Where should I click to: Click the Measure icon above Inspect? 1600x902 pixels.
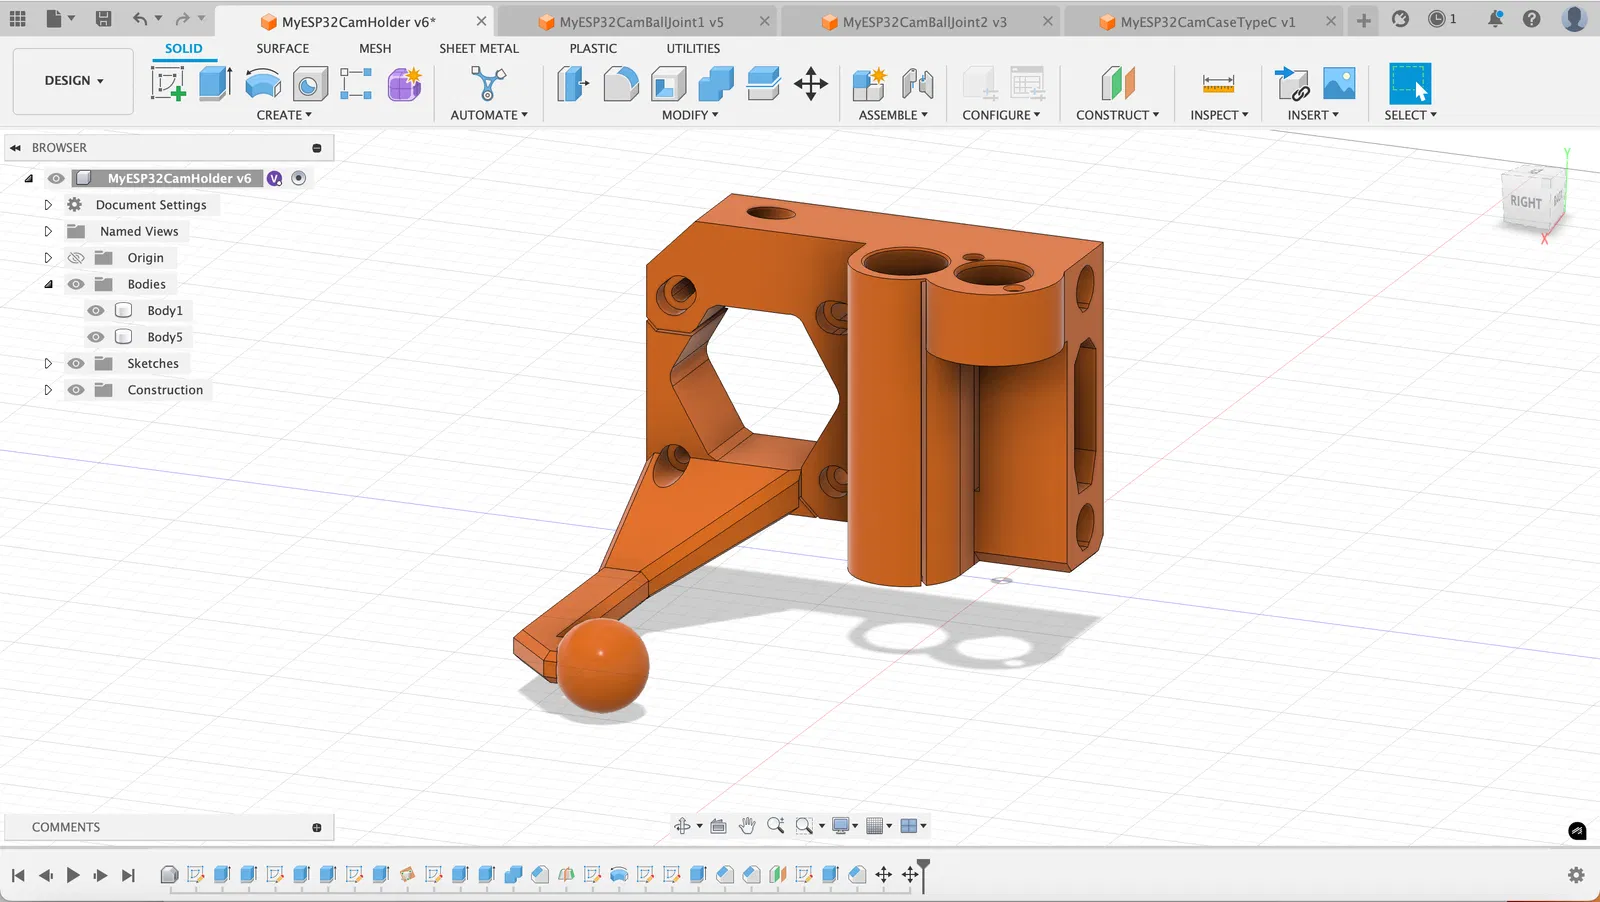point(1218,84)
